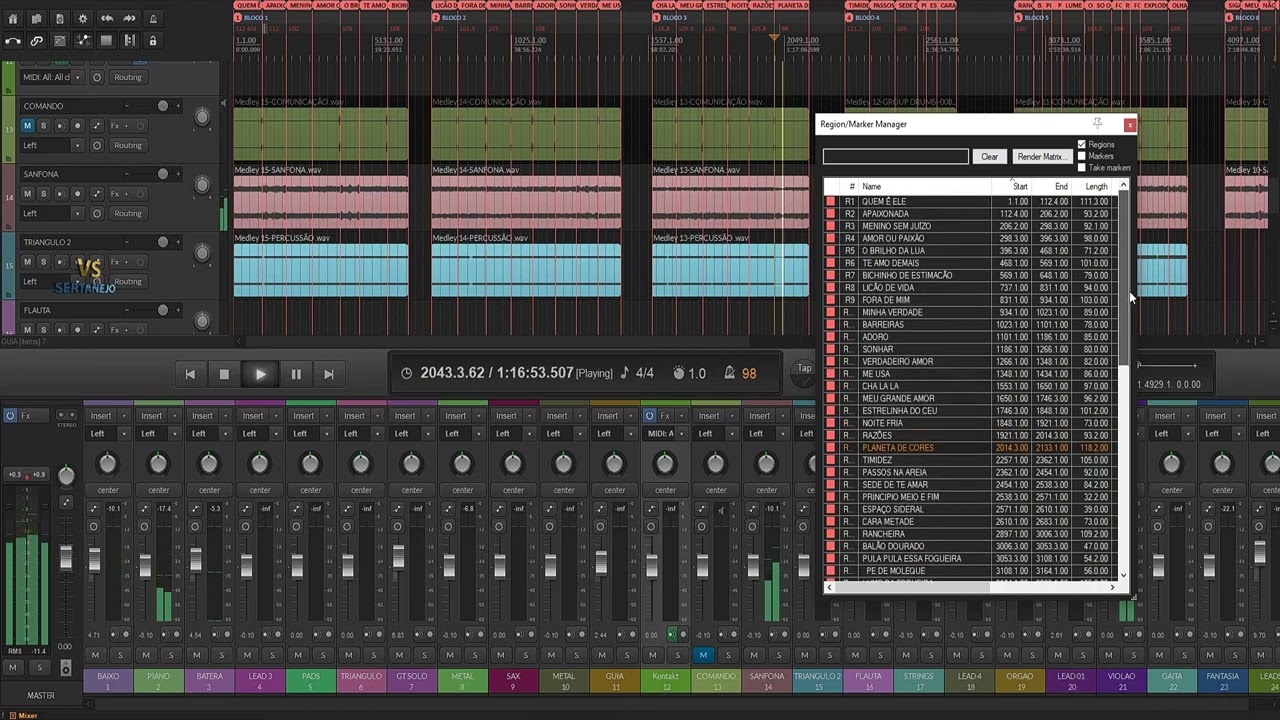Screen dimensions: 1280x720
Task: Click the redo arrow in the toolbar
Action: pos(130,18)
